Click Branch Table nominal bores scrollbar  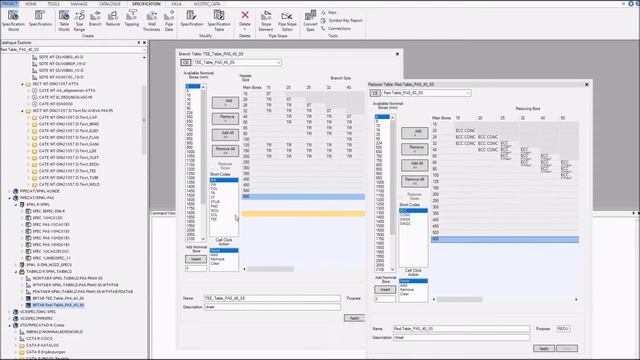click(203, 147)
